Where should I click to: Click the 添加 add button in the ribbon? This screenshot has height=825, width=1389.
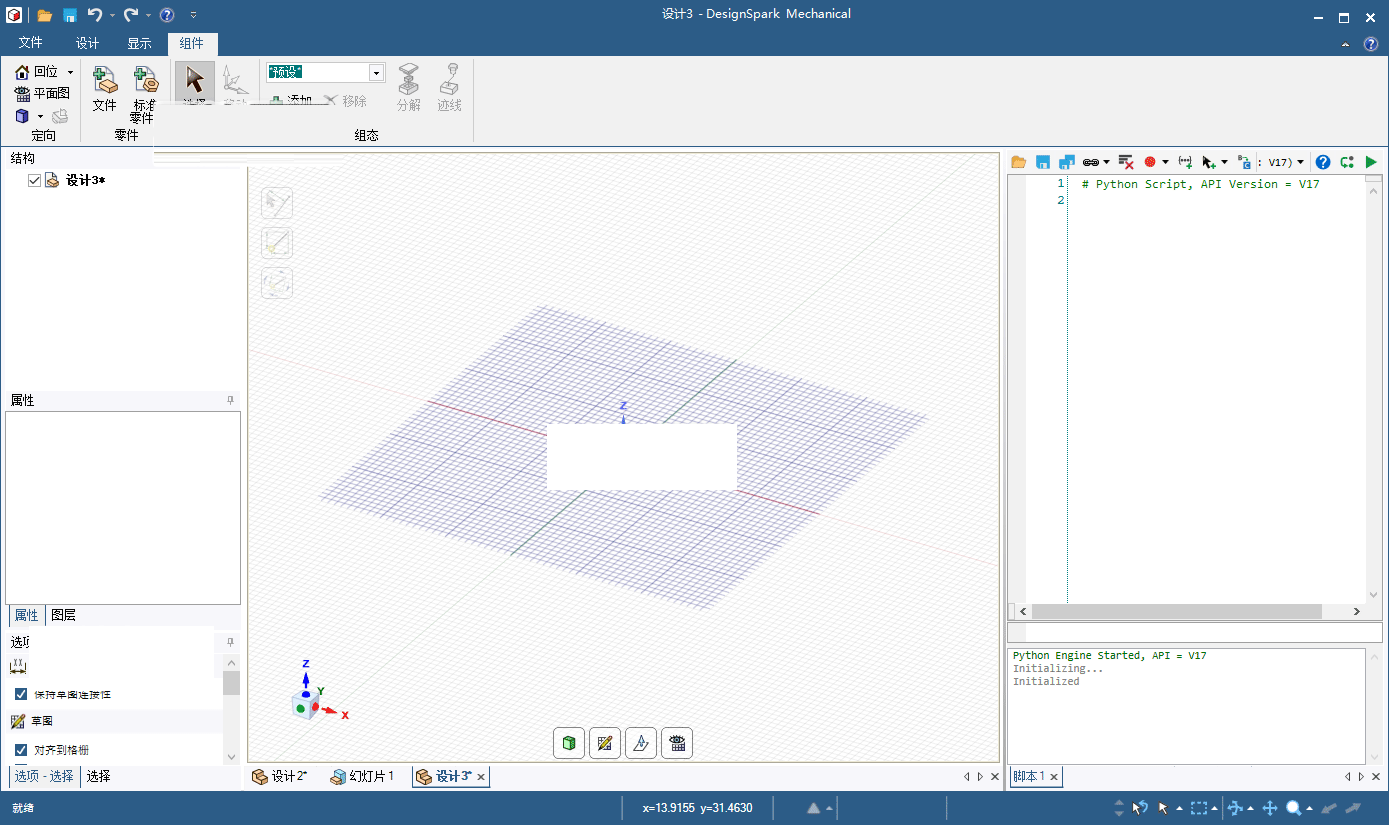(295, 100)
